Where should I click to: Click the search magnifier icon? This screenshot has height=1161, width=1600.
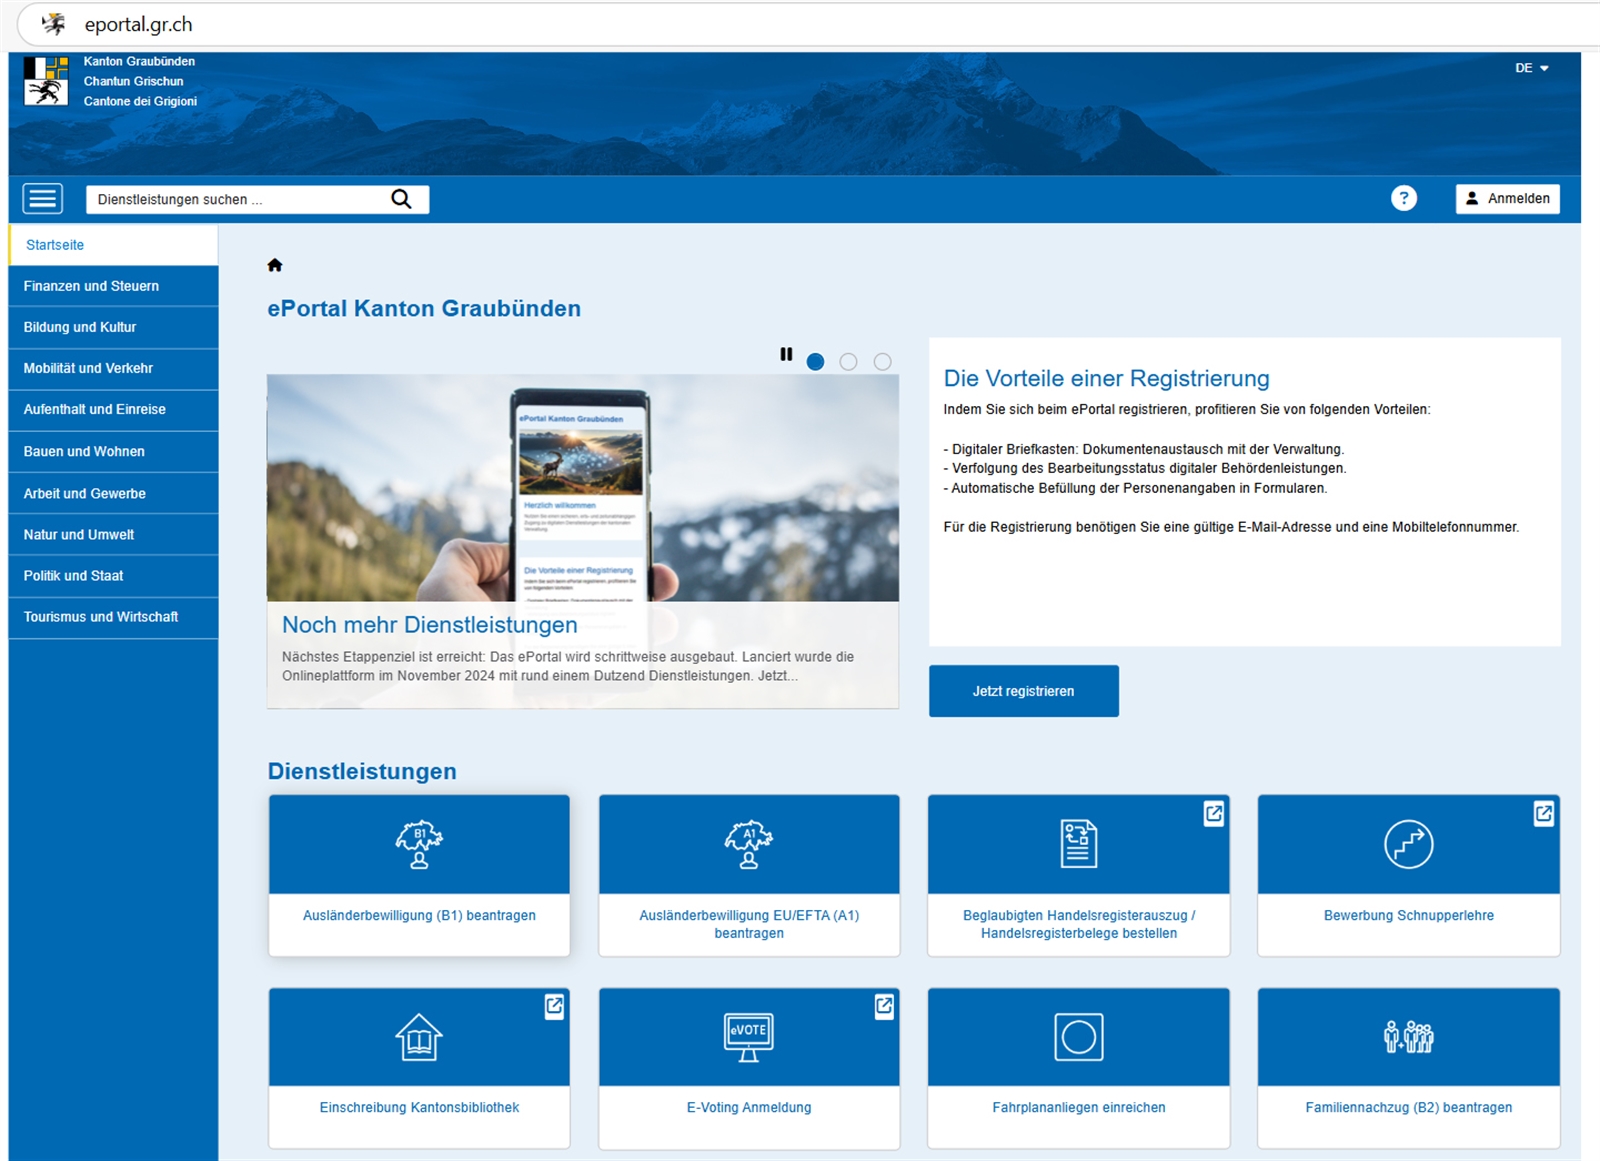click(401, 199)
